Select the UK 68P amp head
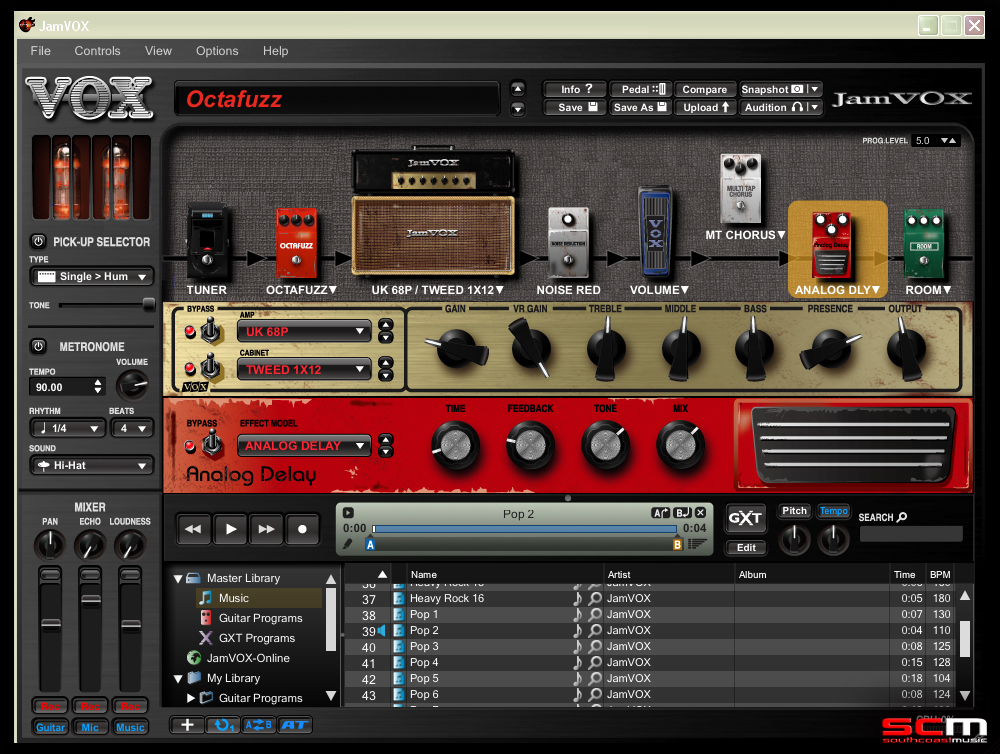The width and height of the screenshot is (1000, 754). pos(434,172)
